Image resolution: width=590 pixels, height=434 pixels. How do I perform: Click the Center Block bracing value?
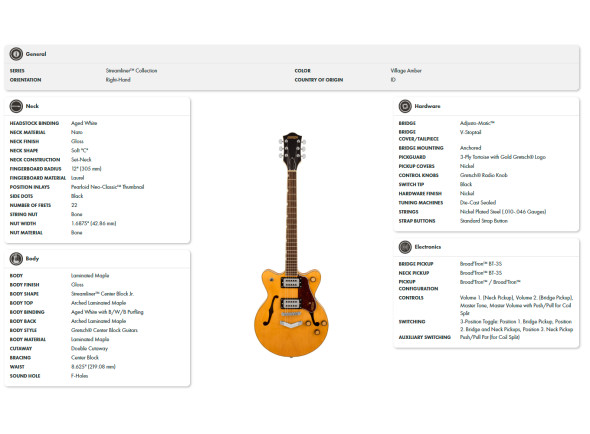(85, 358)
